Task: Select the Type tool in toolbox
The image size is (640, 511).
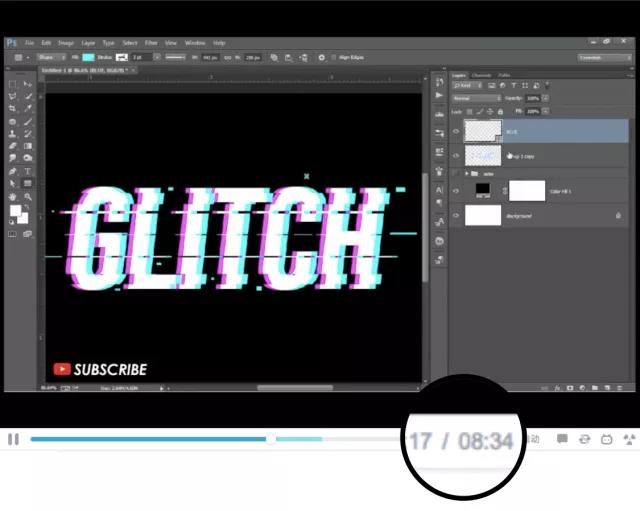Action: pyautogui.click(x=28, y=171)
